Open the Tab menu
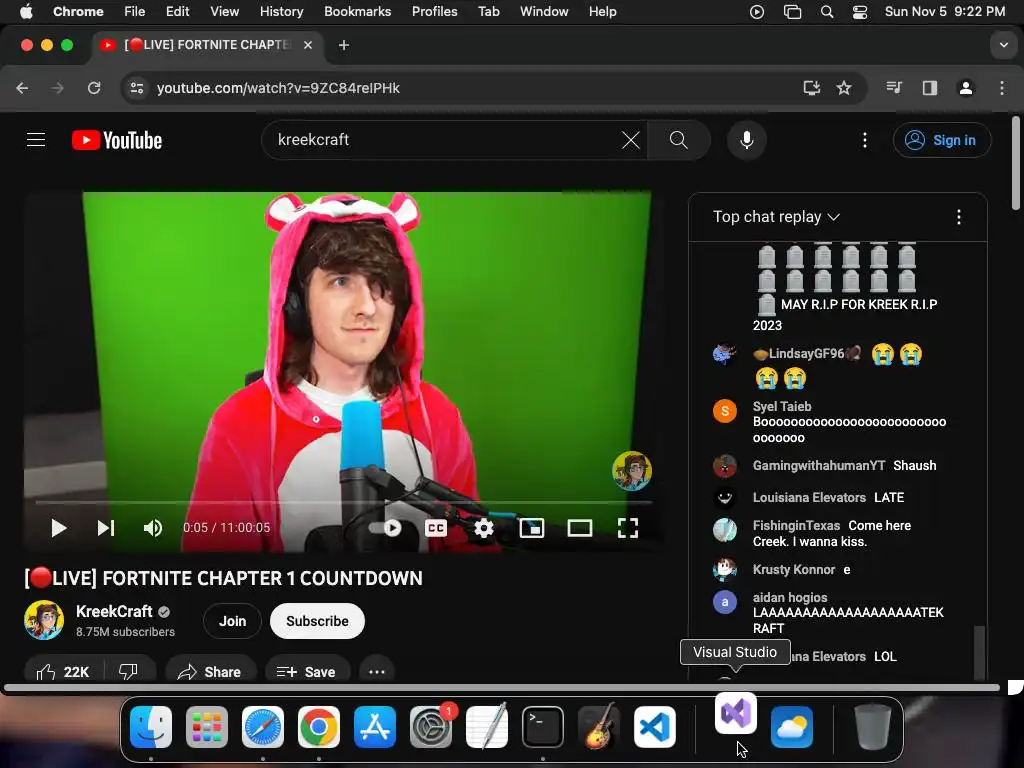This screenshot has width=1024, height=768. pos(488,11)
